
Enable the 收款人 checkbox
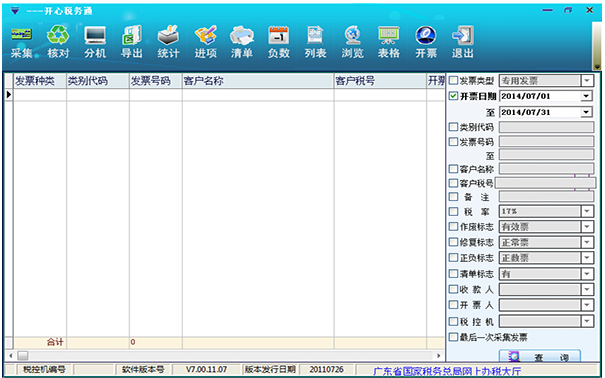[x=453, y=289]
